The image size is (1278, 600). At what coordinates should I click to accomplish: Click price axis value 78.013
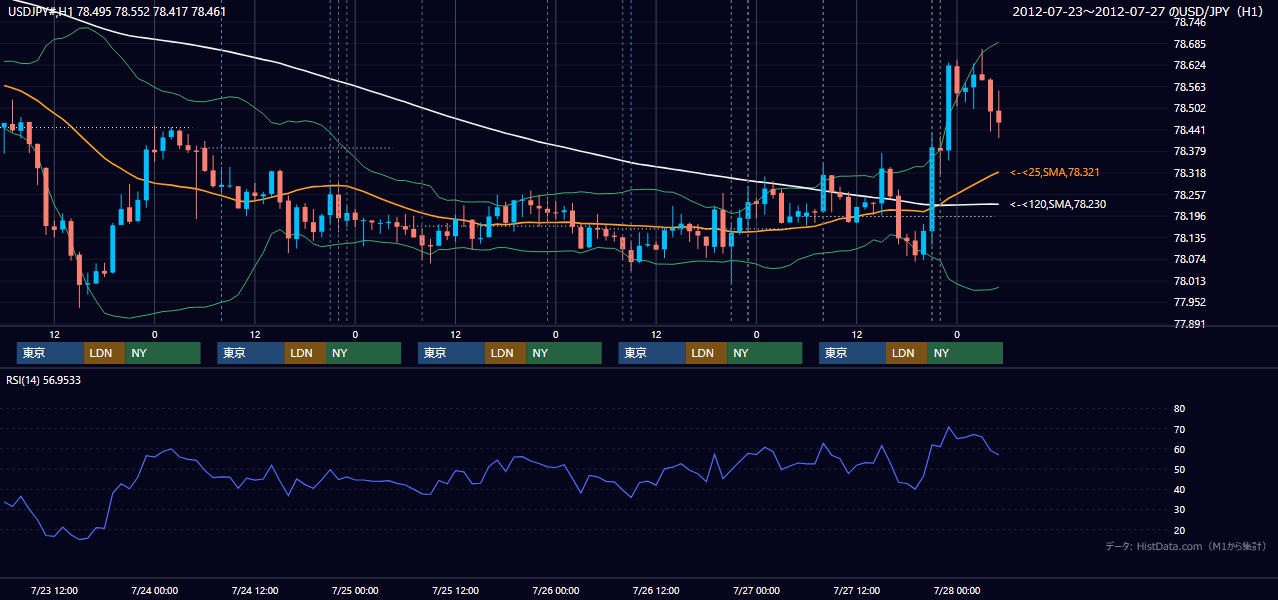(1189, 281)
